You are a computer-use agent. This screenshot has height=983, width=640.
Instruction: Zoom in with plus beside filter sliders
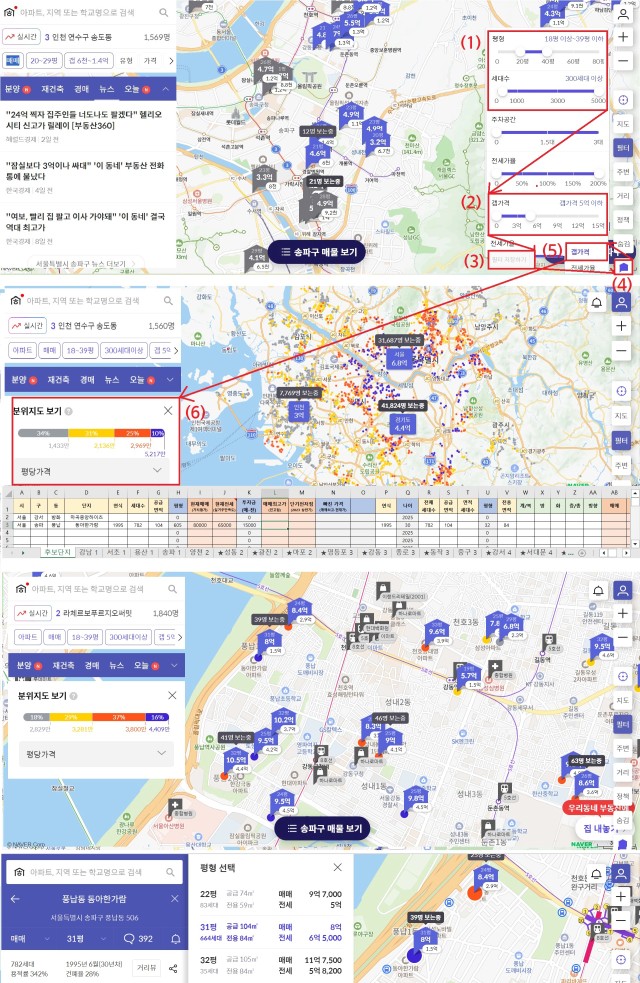[x=623, y=37]
